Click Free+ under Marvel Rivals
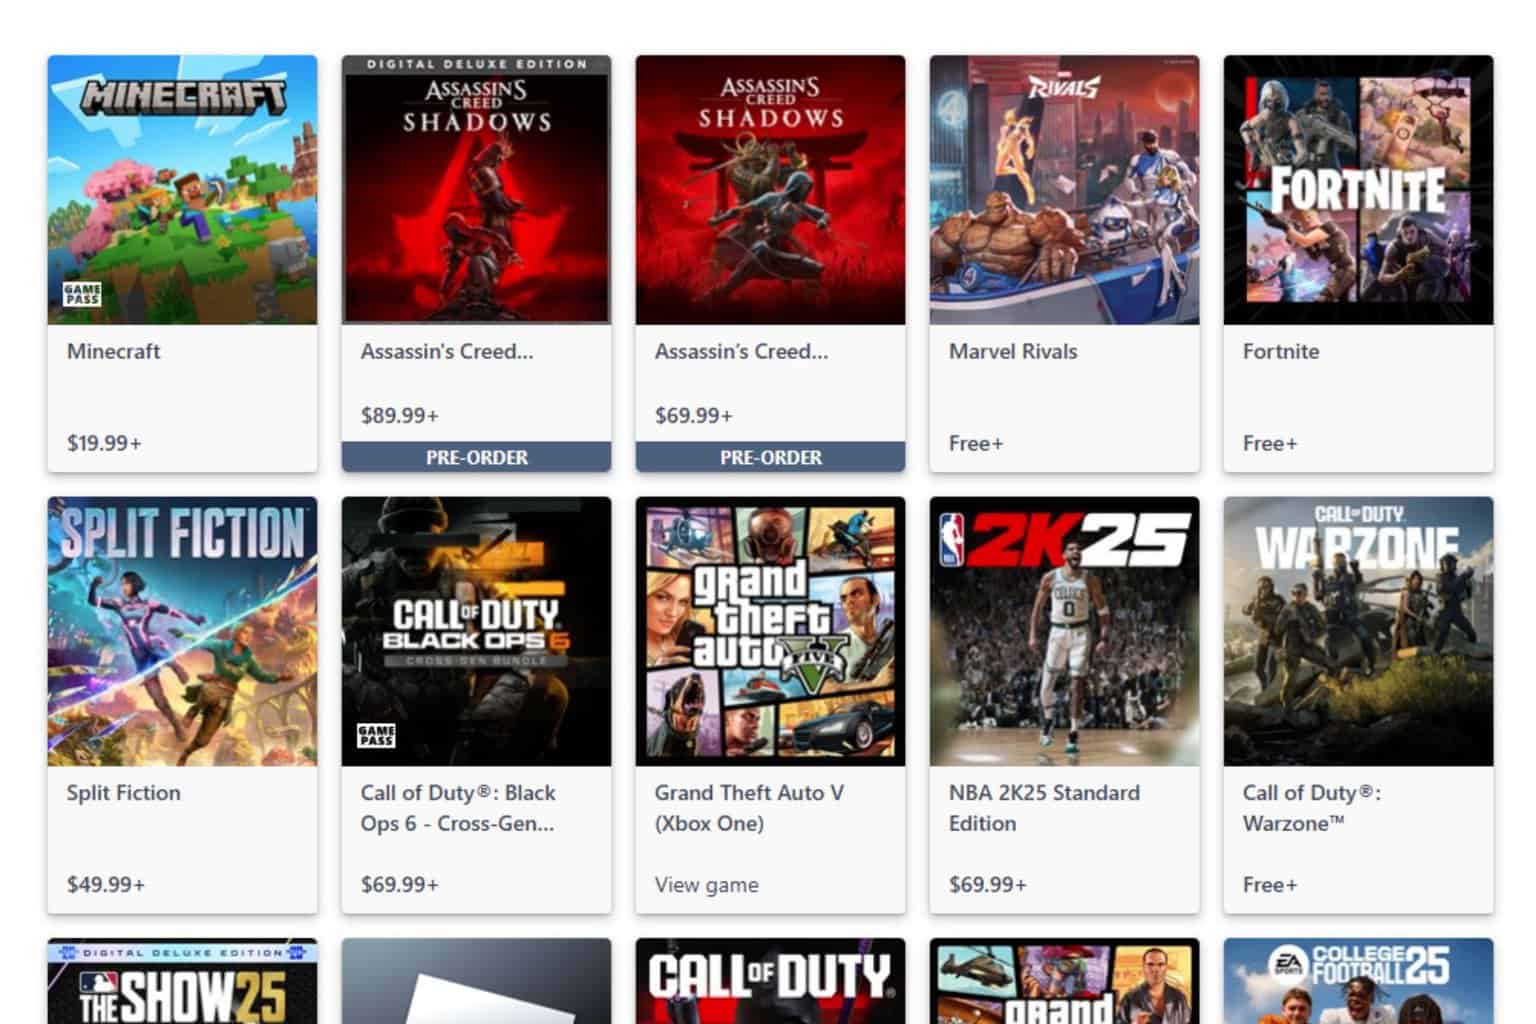This screenshot has width=1536, height=1024. click(975, 443)
